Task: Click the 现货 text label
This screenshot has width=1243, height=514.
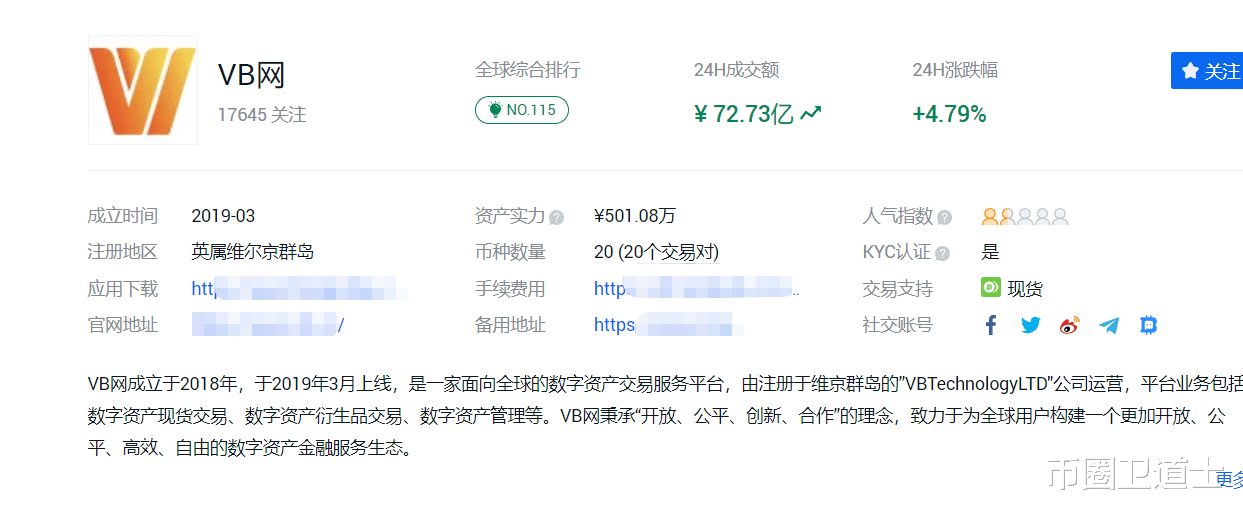Action: point(1025,289)
